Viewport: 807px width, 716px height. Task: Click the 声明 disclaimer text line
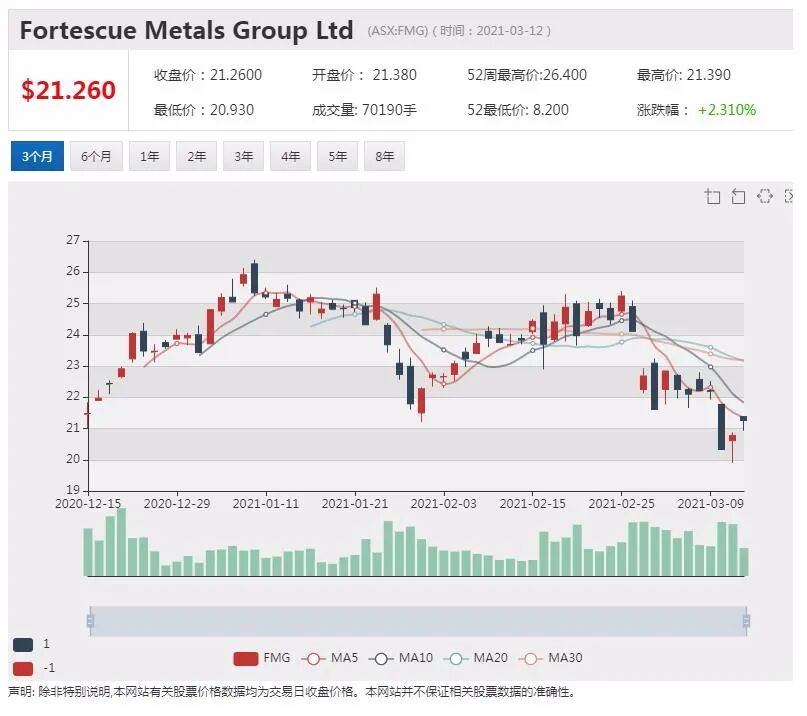pos(291,692)
